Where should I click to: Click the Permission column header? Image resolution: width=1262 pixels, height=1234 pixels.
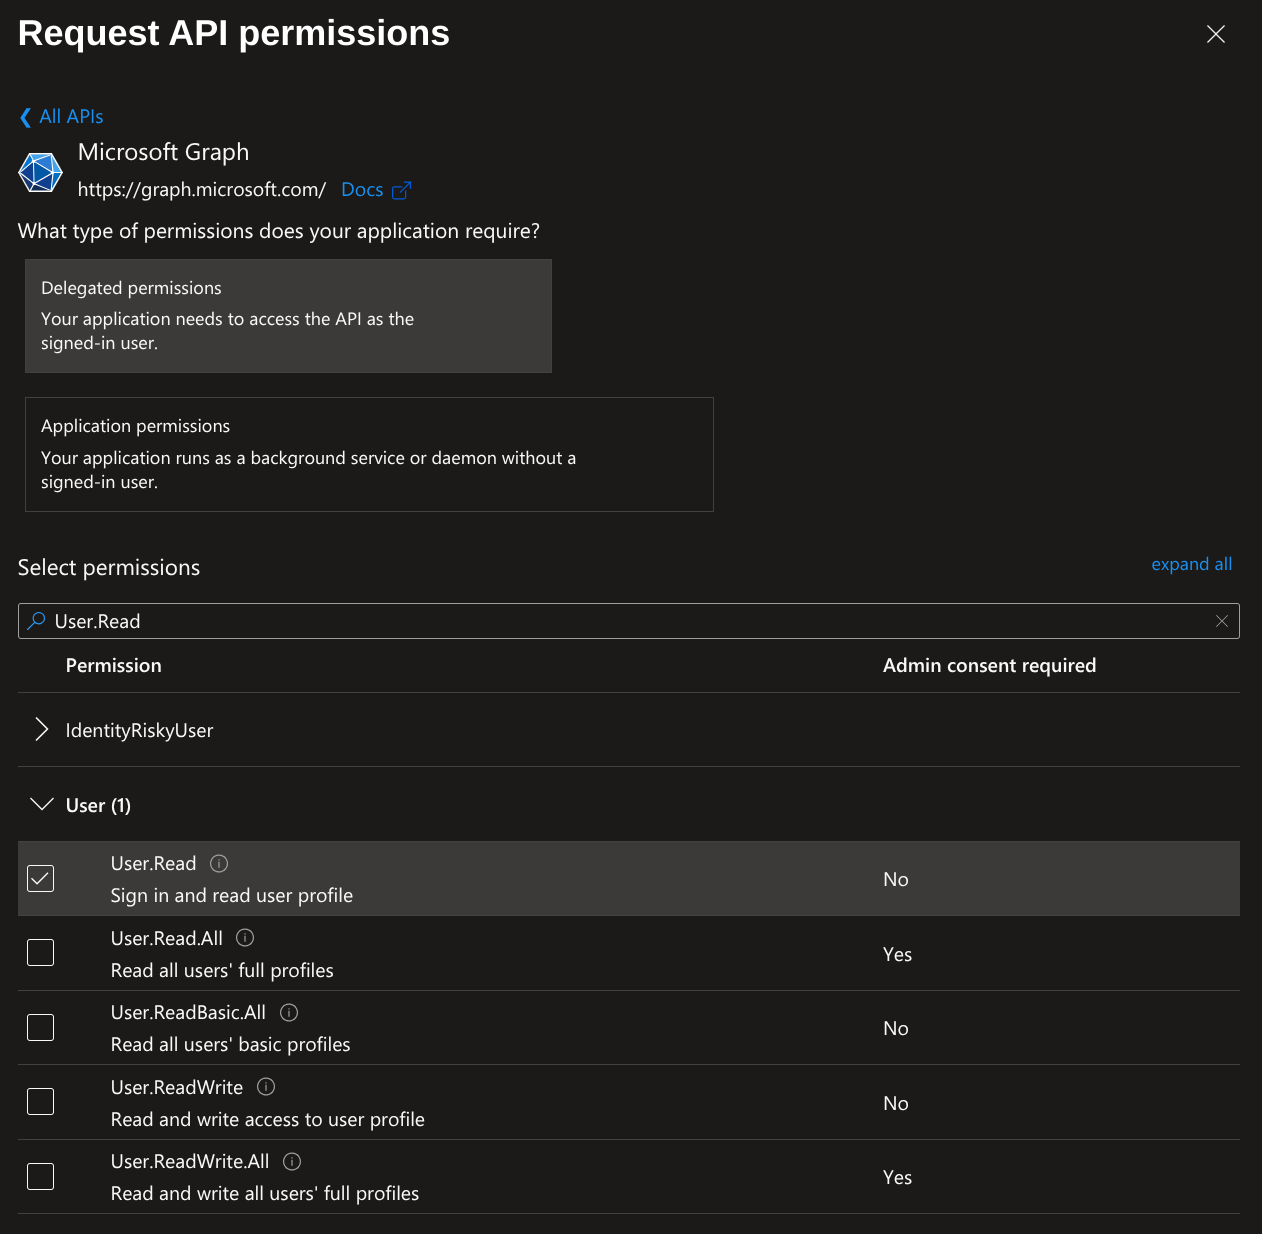pos(113,666)
